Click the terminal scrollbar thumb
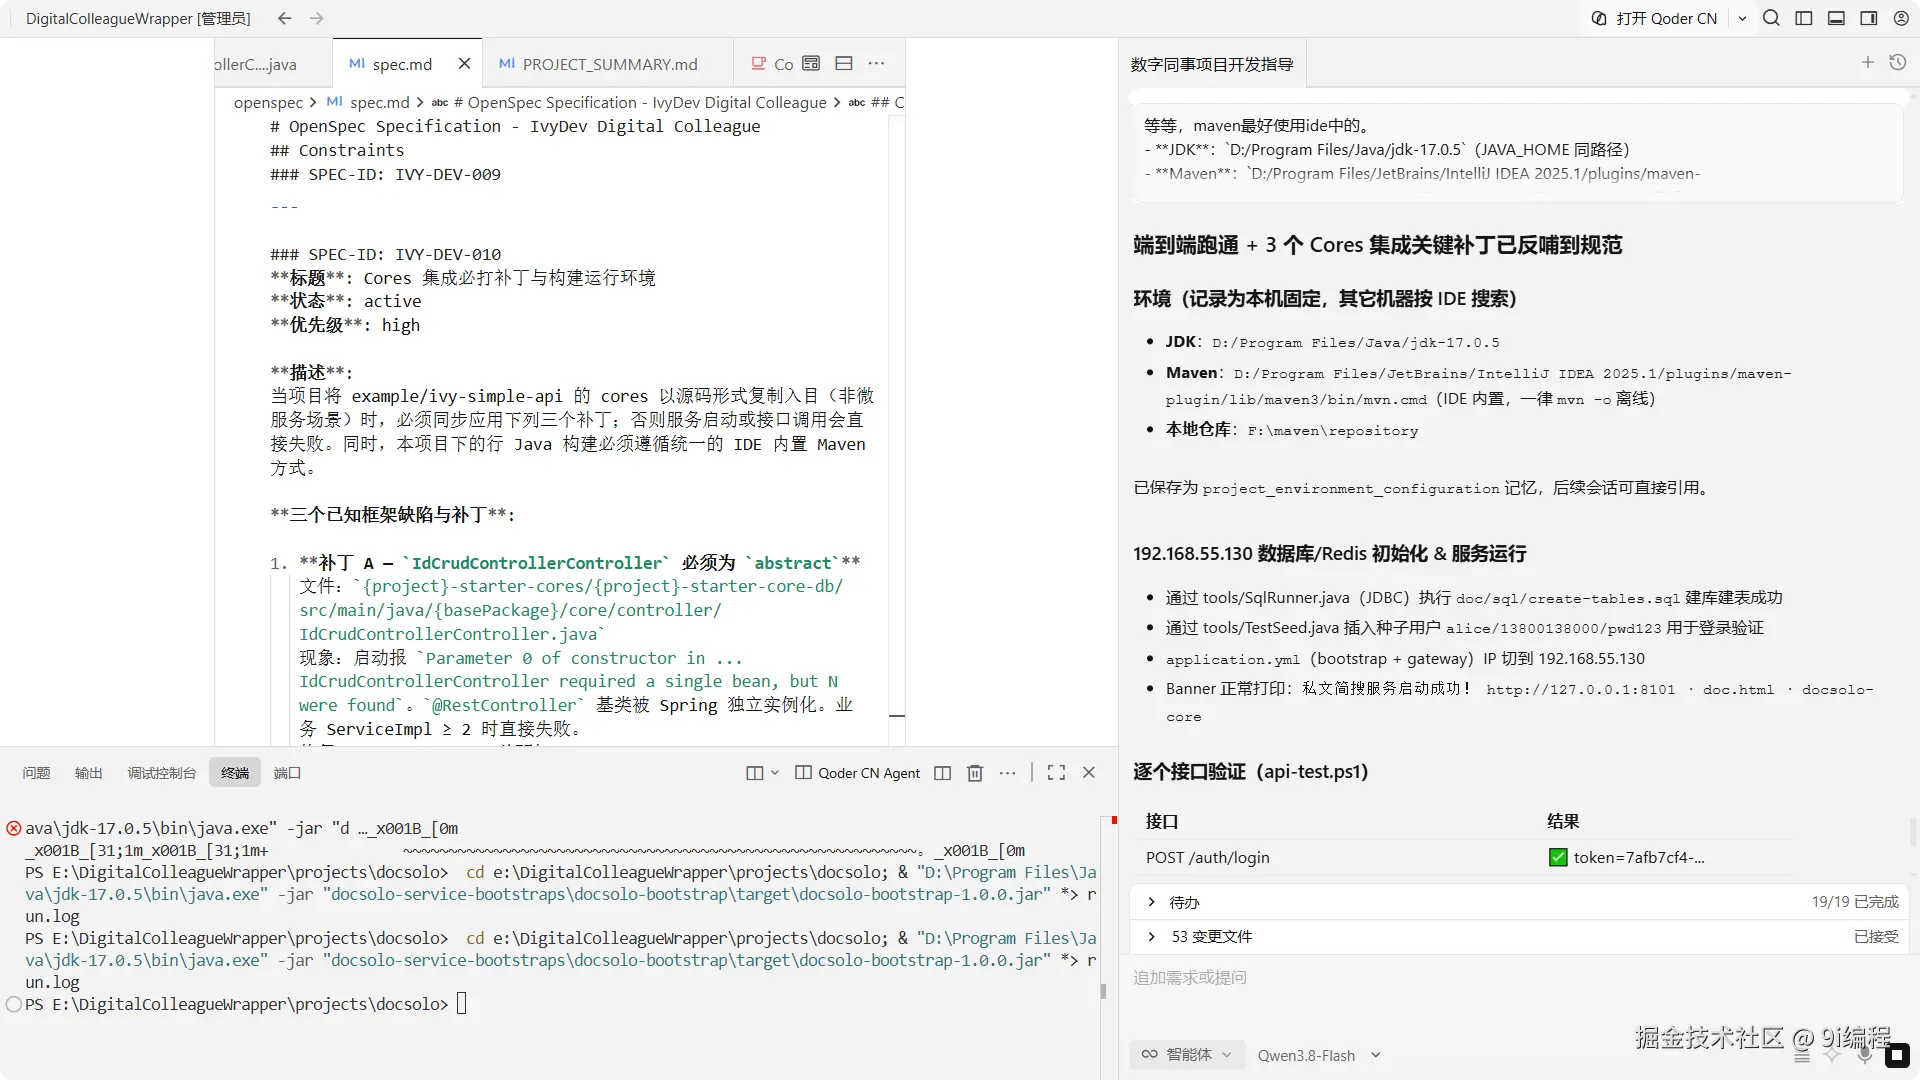 pyautogui.click(x=1103, y=991)
